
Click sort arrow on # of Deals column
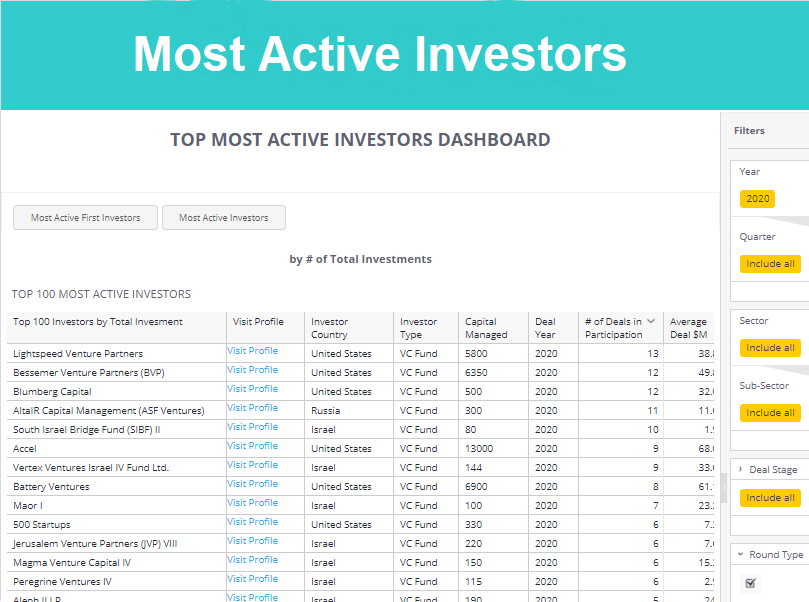[651, 322]
